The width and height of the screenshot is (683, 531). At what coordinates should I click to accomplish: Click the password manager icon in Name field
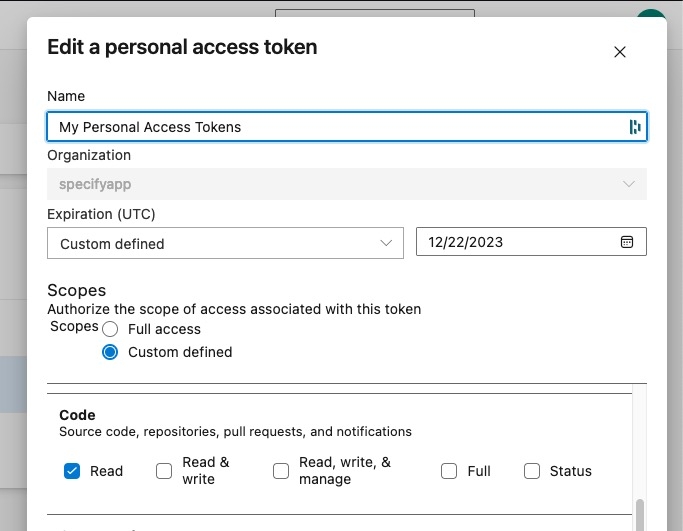point(634,127)
